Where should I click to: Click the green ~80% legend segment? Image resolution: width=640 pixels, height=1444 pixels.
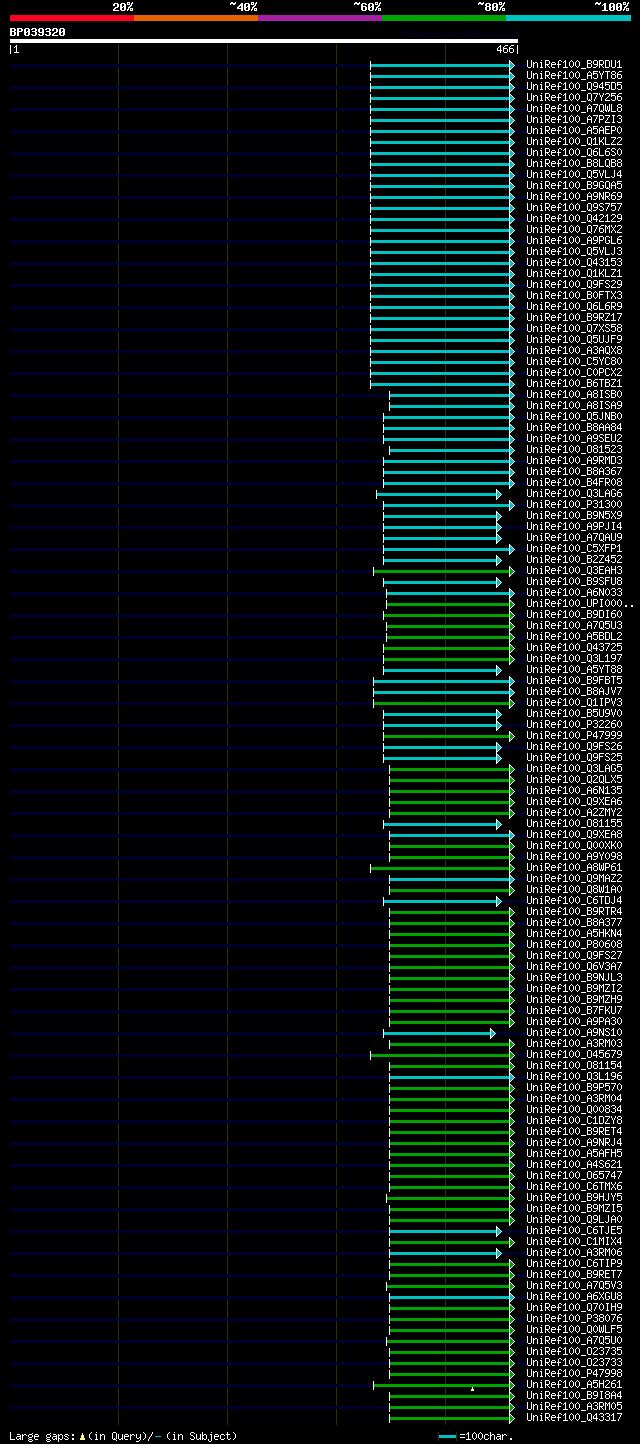444,18
